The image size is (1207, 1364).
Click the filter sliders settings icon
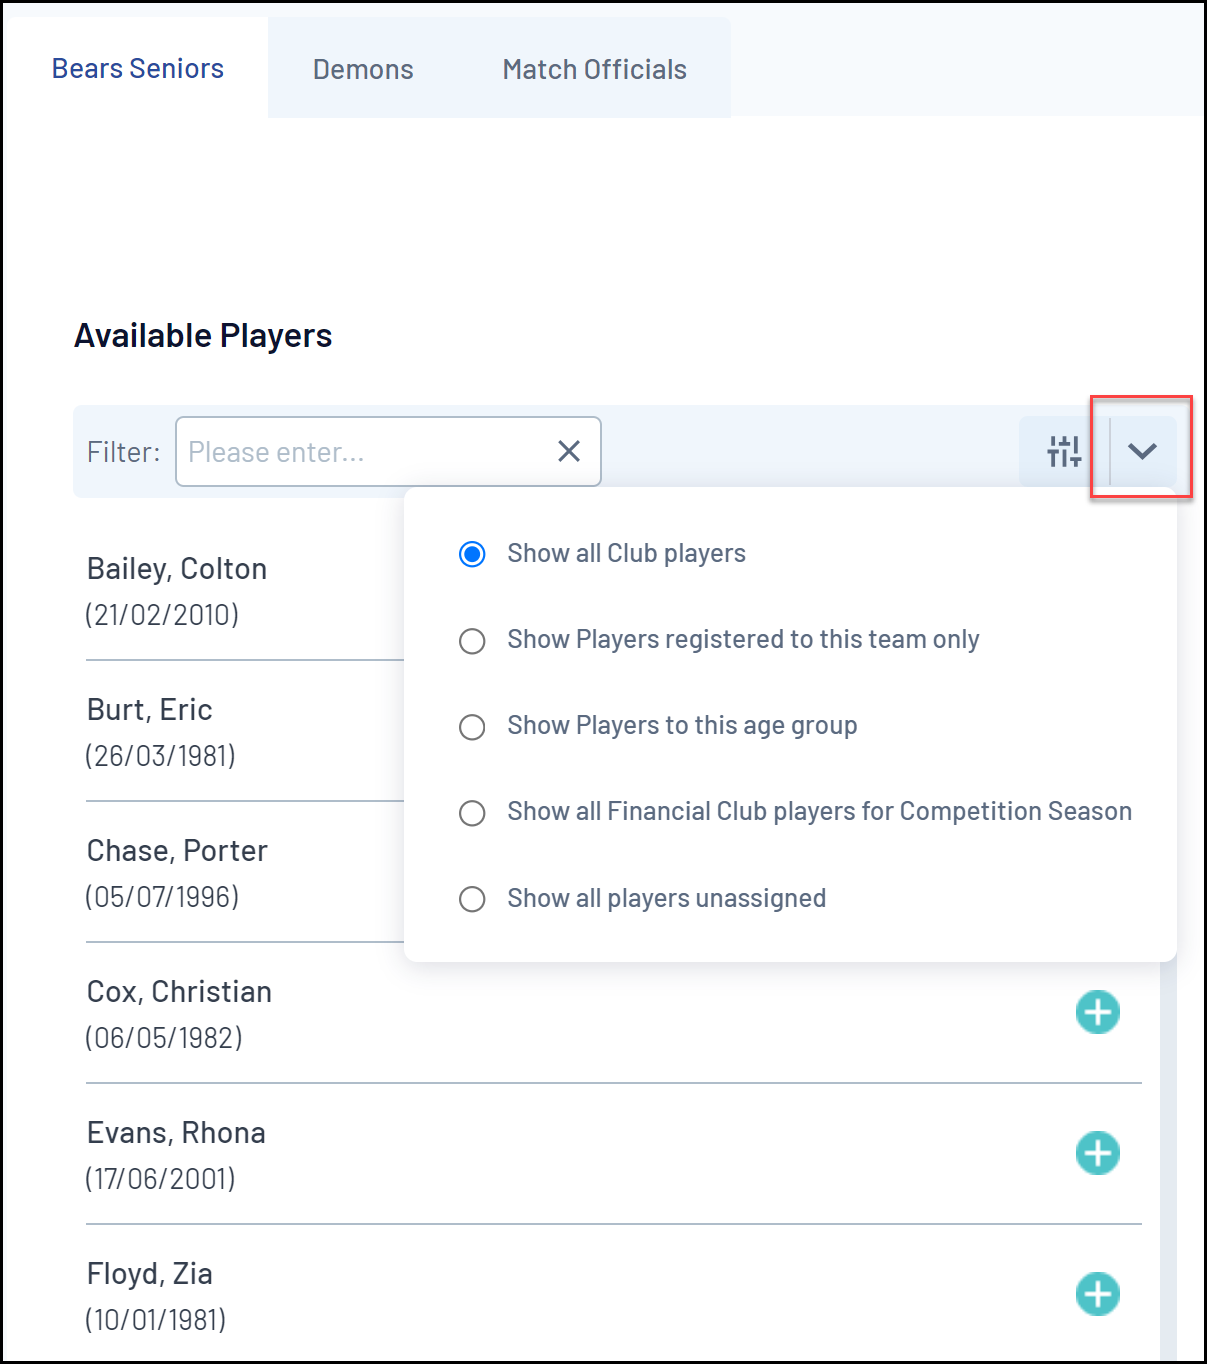click(1063, 452)
